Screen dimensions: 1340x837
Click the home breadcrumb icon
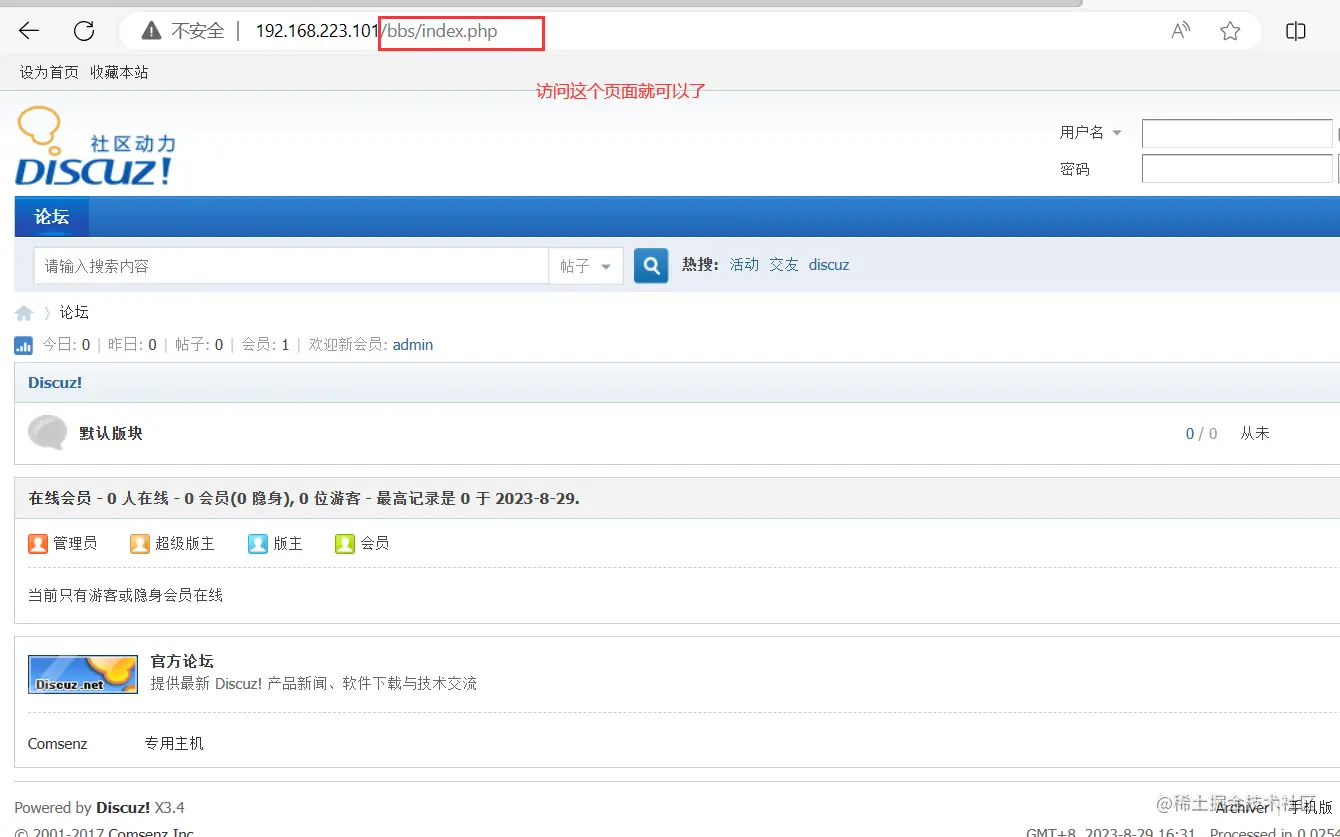pos(24,313)
